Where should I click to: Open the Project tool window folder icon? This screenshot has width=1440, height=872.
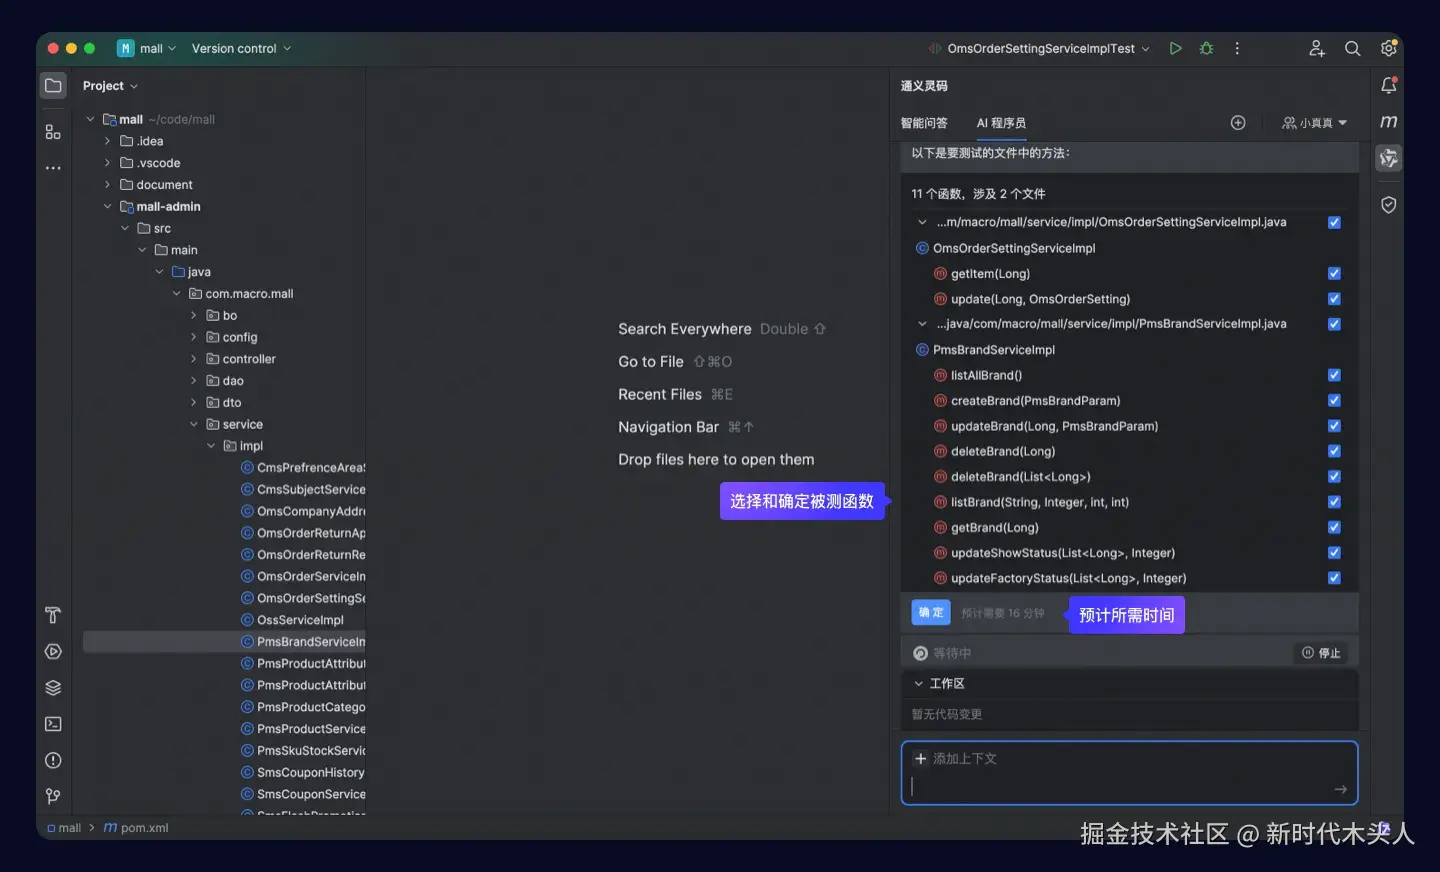click(x=53, y=86)
